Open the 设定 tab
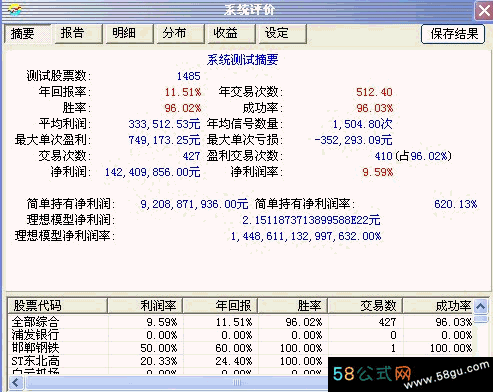 pos(282,33)
